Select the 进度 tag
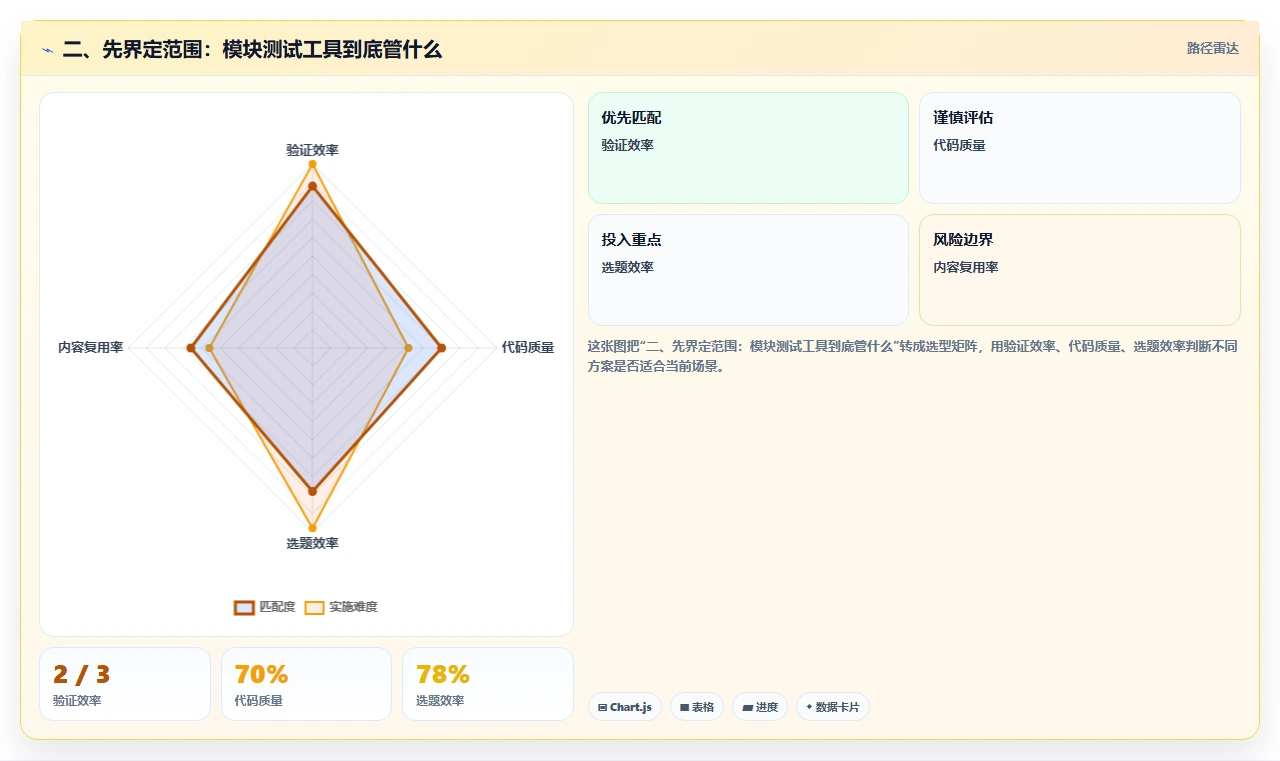 click(760, 707)
